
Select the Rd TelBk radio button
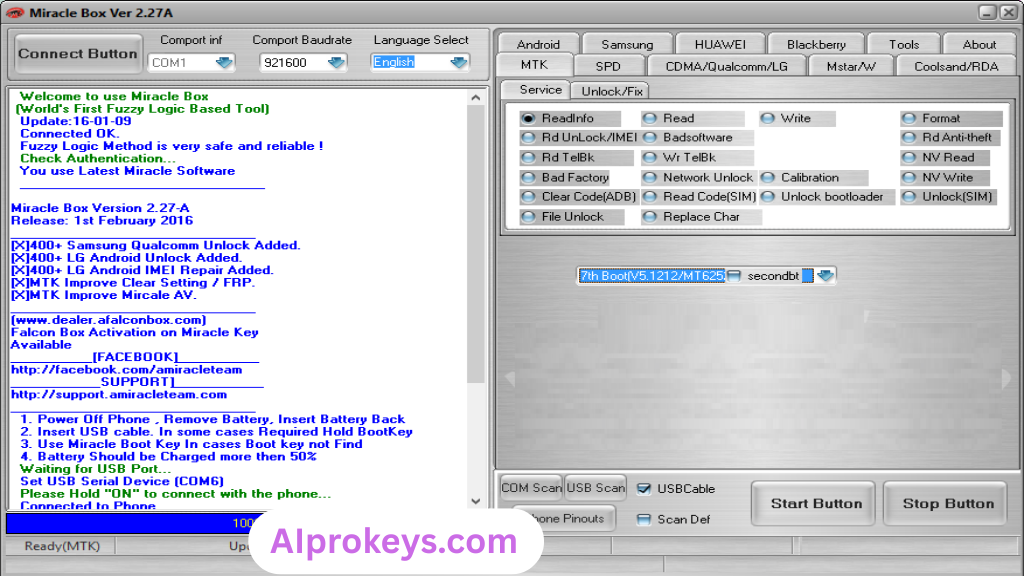576,157
